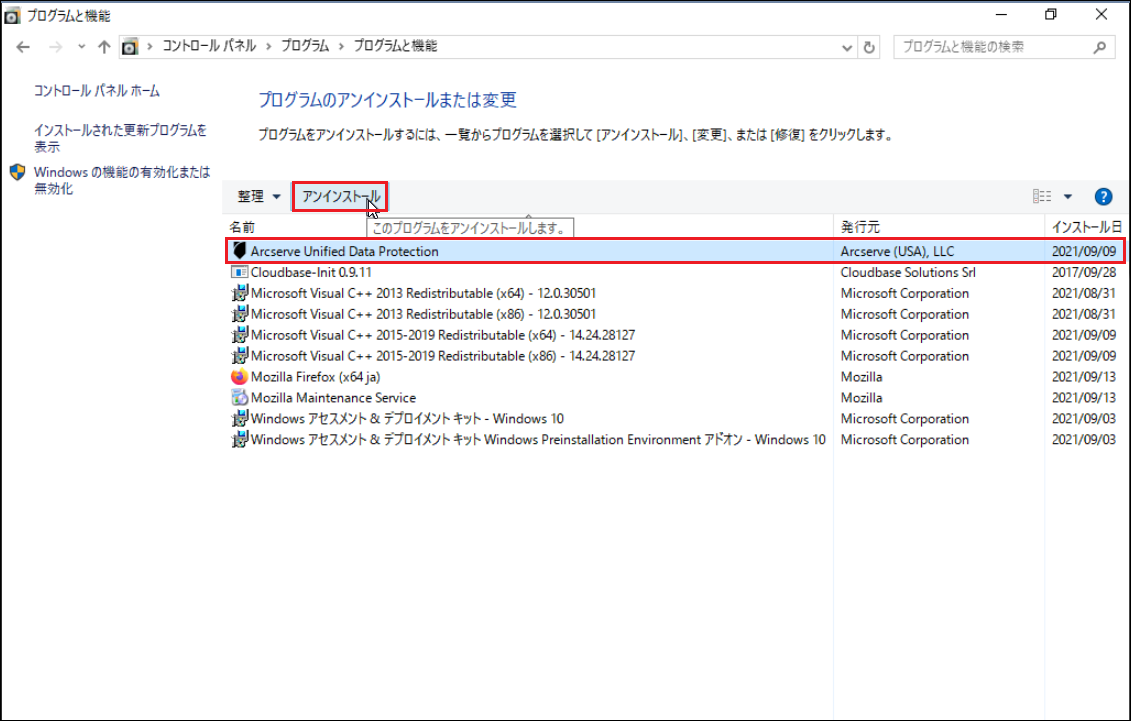The image size is (1131, 721).
Task: Expand the view options dropdown arrow
Action: (1068, 196)
